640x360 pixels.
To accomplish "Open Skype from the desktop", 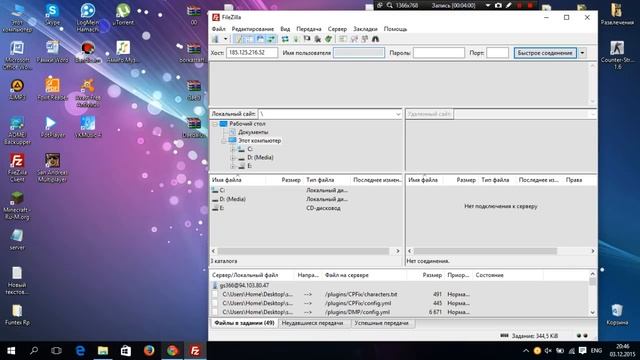I will (x=52, y=14).
